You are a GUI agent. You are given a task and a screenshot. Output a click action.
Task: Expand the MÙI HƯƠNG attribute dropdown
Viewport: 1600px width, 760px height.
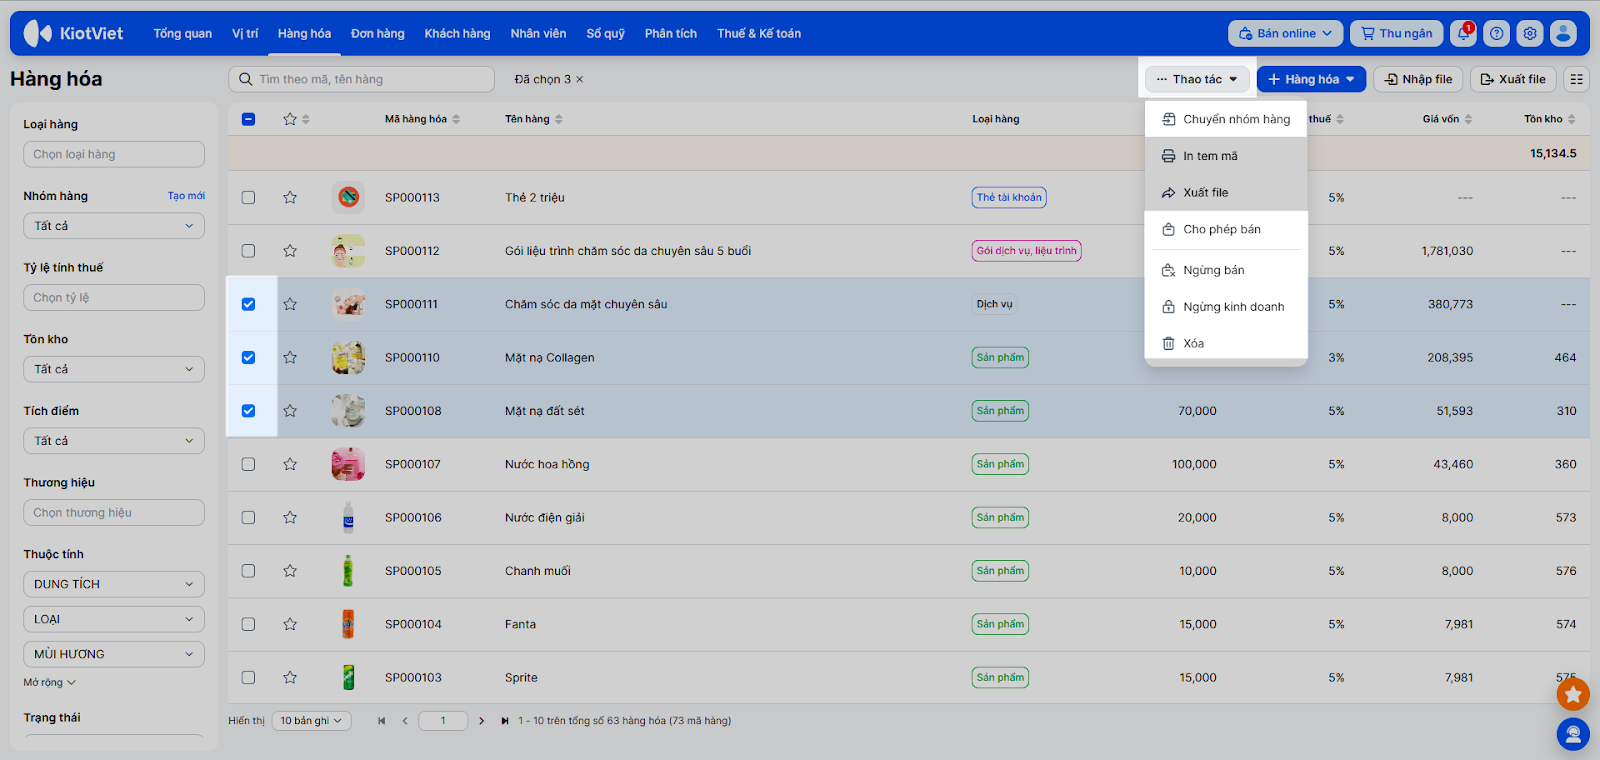(x=114, y=654)
